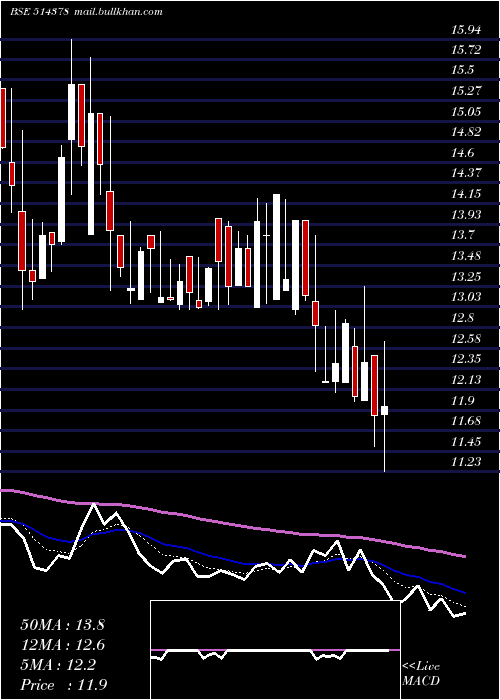This screenshot has width=500, height=700.
Task: Click the 50MA : 13.8 readout
Action: (x=62, y=625)
